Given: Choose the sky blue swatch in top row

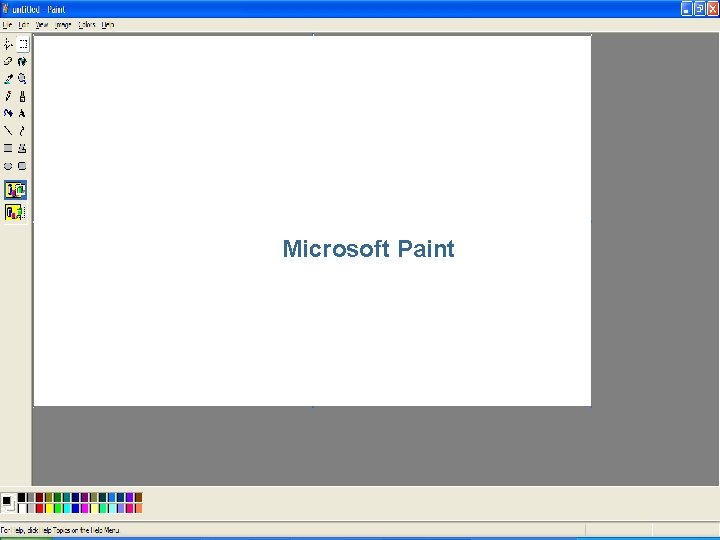Looking at the screenshot, I should tap(112, 497).
